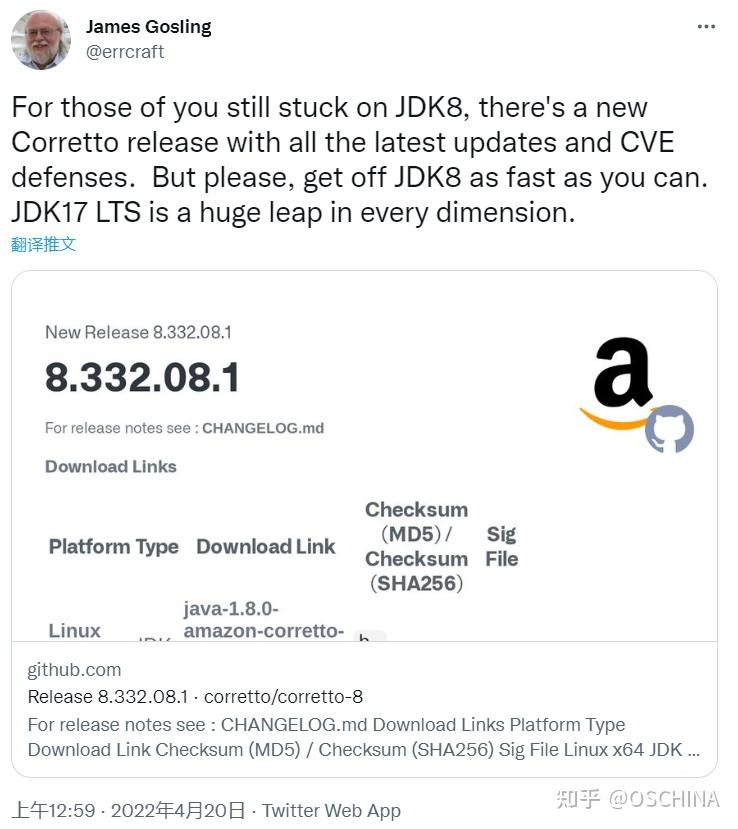The width and height of the screenshot is (738, 829).
Task: Click the 翻译推文 translate link
Action: coord(44,244)
